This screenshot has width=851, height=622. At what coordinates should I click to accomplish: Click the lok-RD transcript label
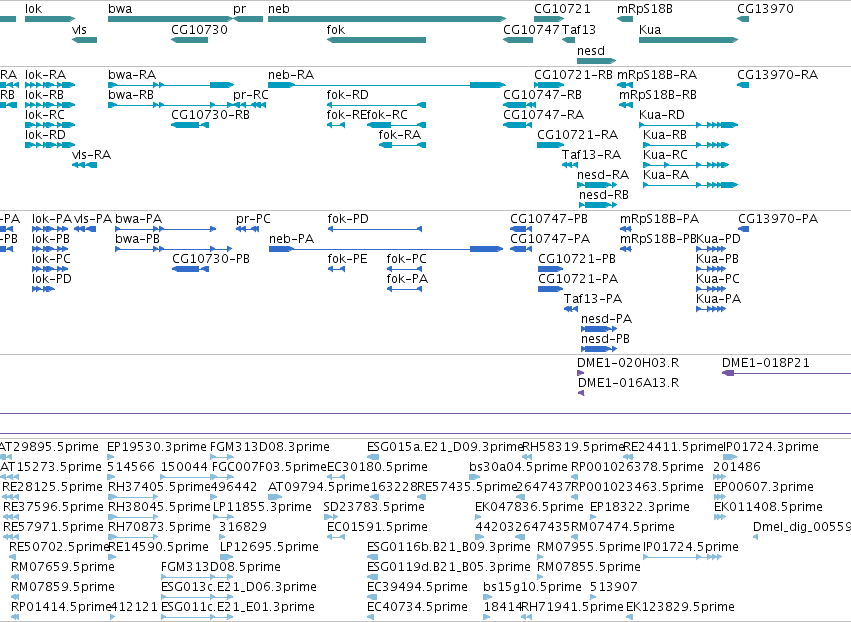[45, 135]
